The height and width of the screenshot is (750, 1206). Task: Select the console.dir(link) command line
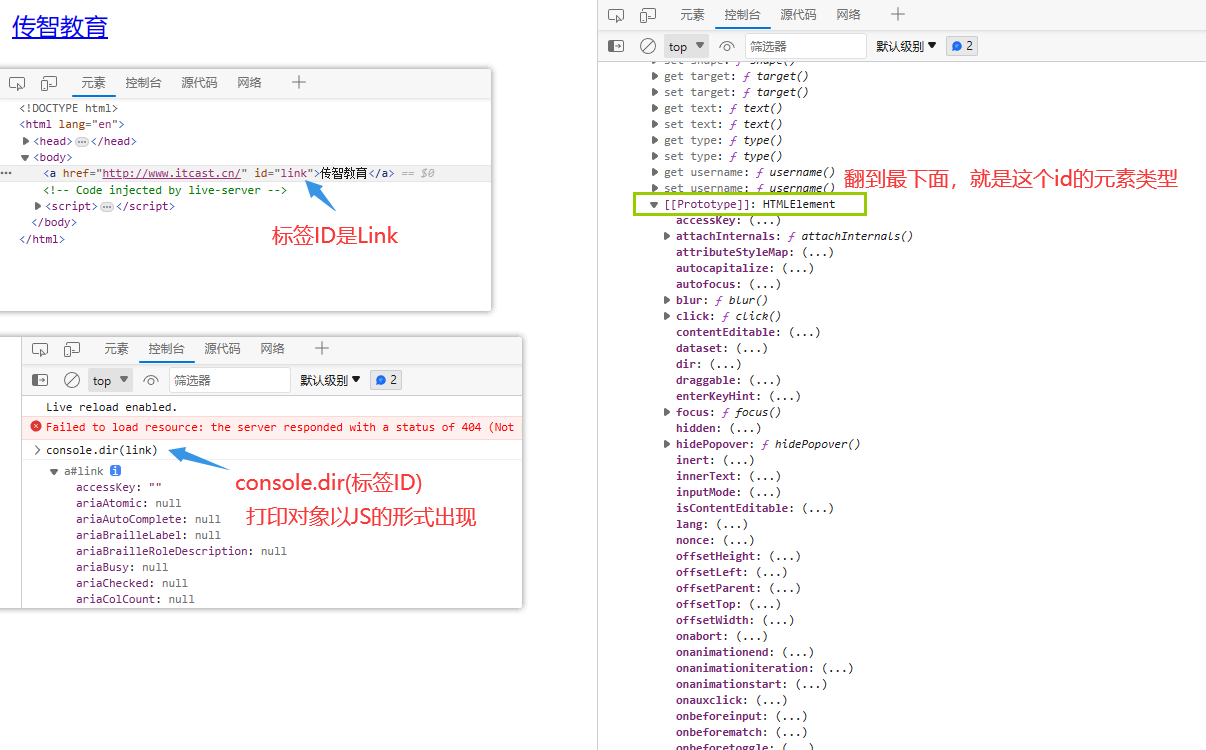tap(101, 450)
